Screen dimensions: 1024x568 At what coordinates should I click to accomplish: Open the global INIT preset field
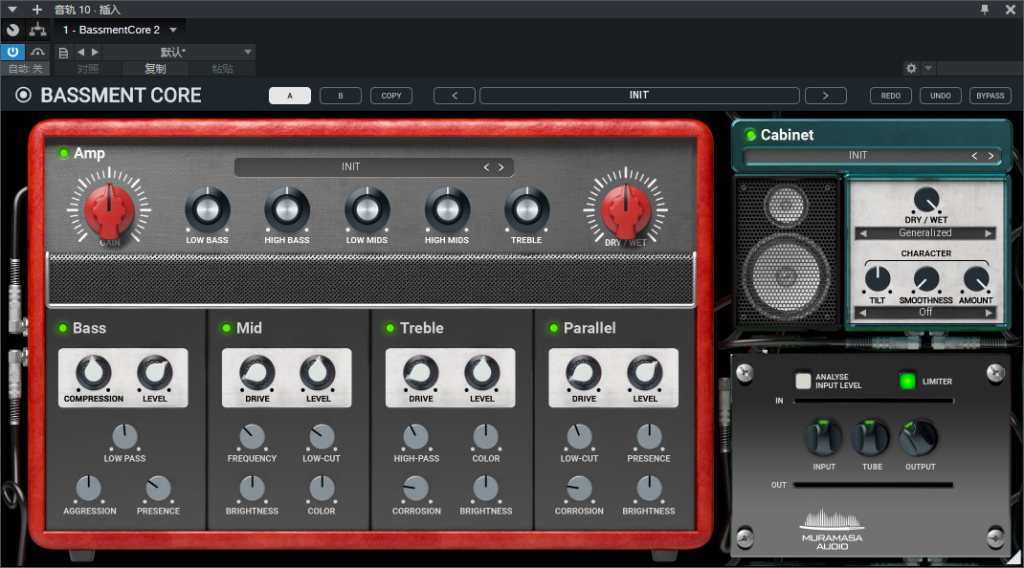click(639, 95)
